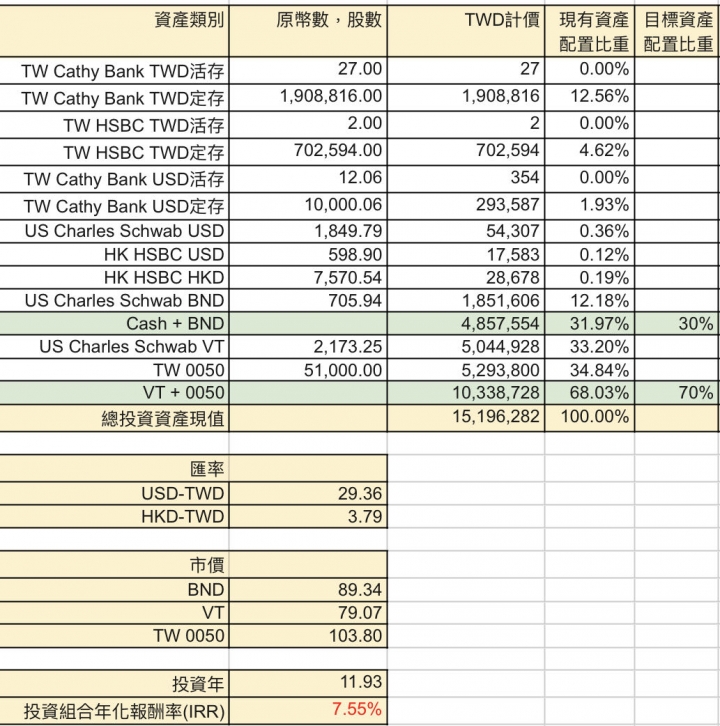Select the TW Cathy Bank USD定存 label cell

coord(114,206)
